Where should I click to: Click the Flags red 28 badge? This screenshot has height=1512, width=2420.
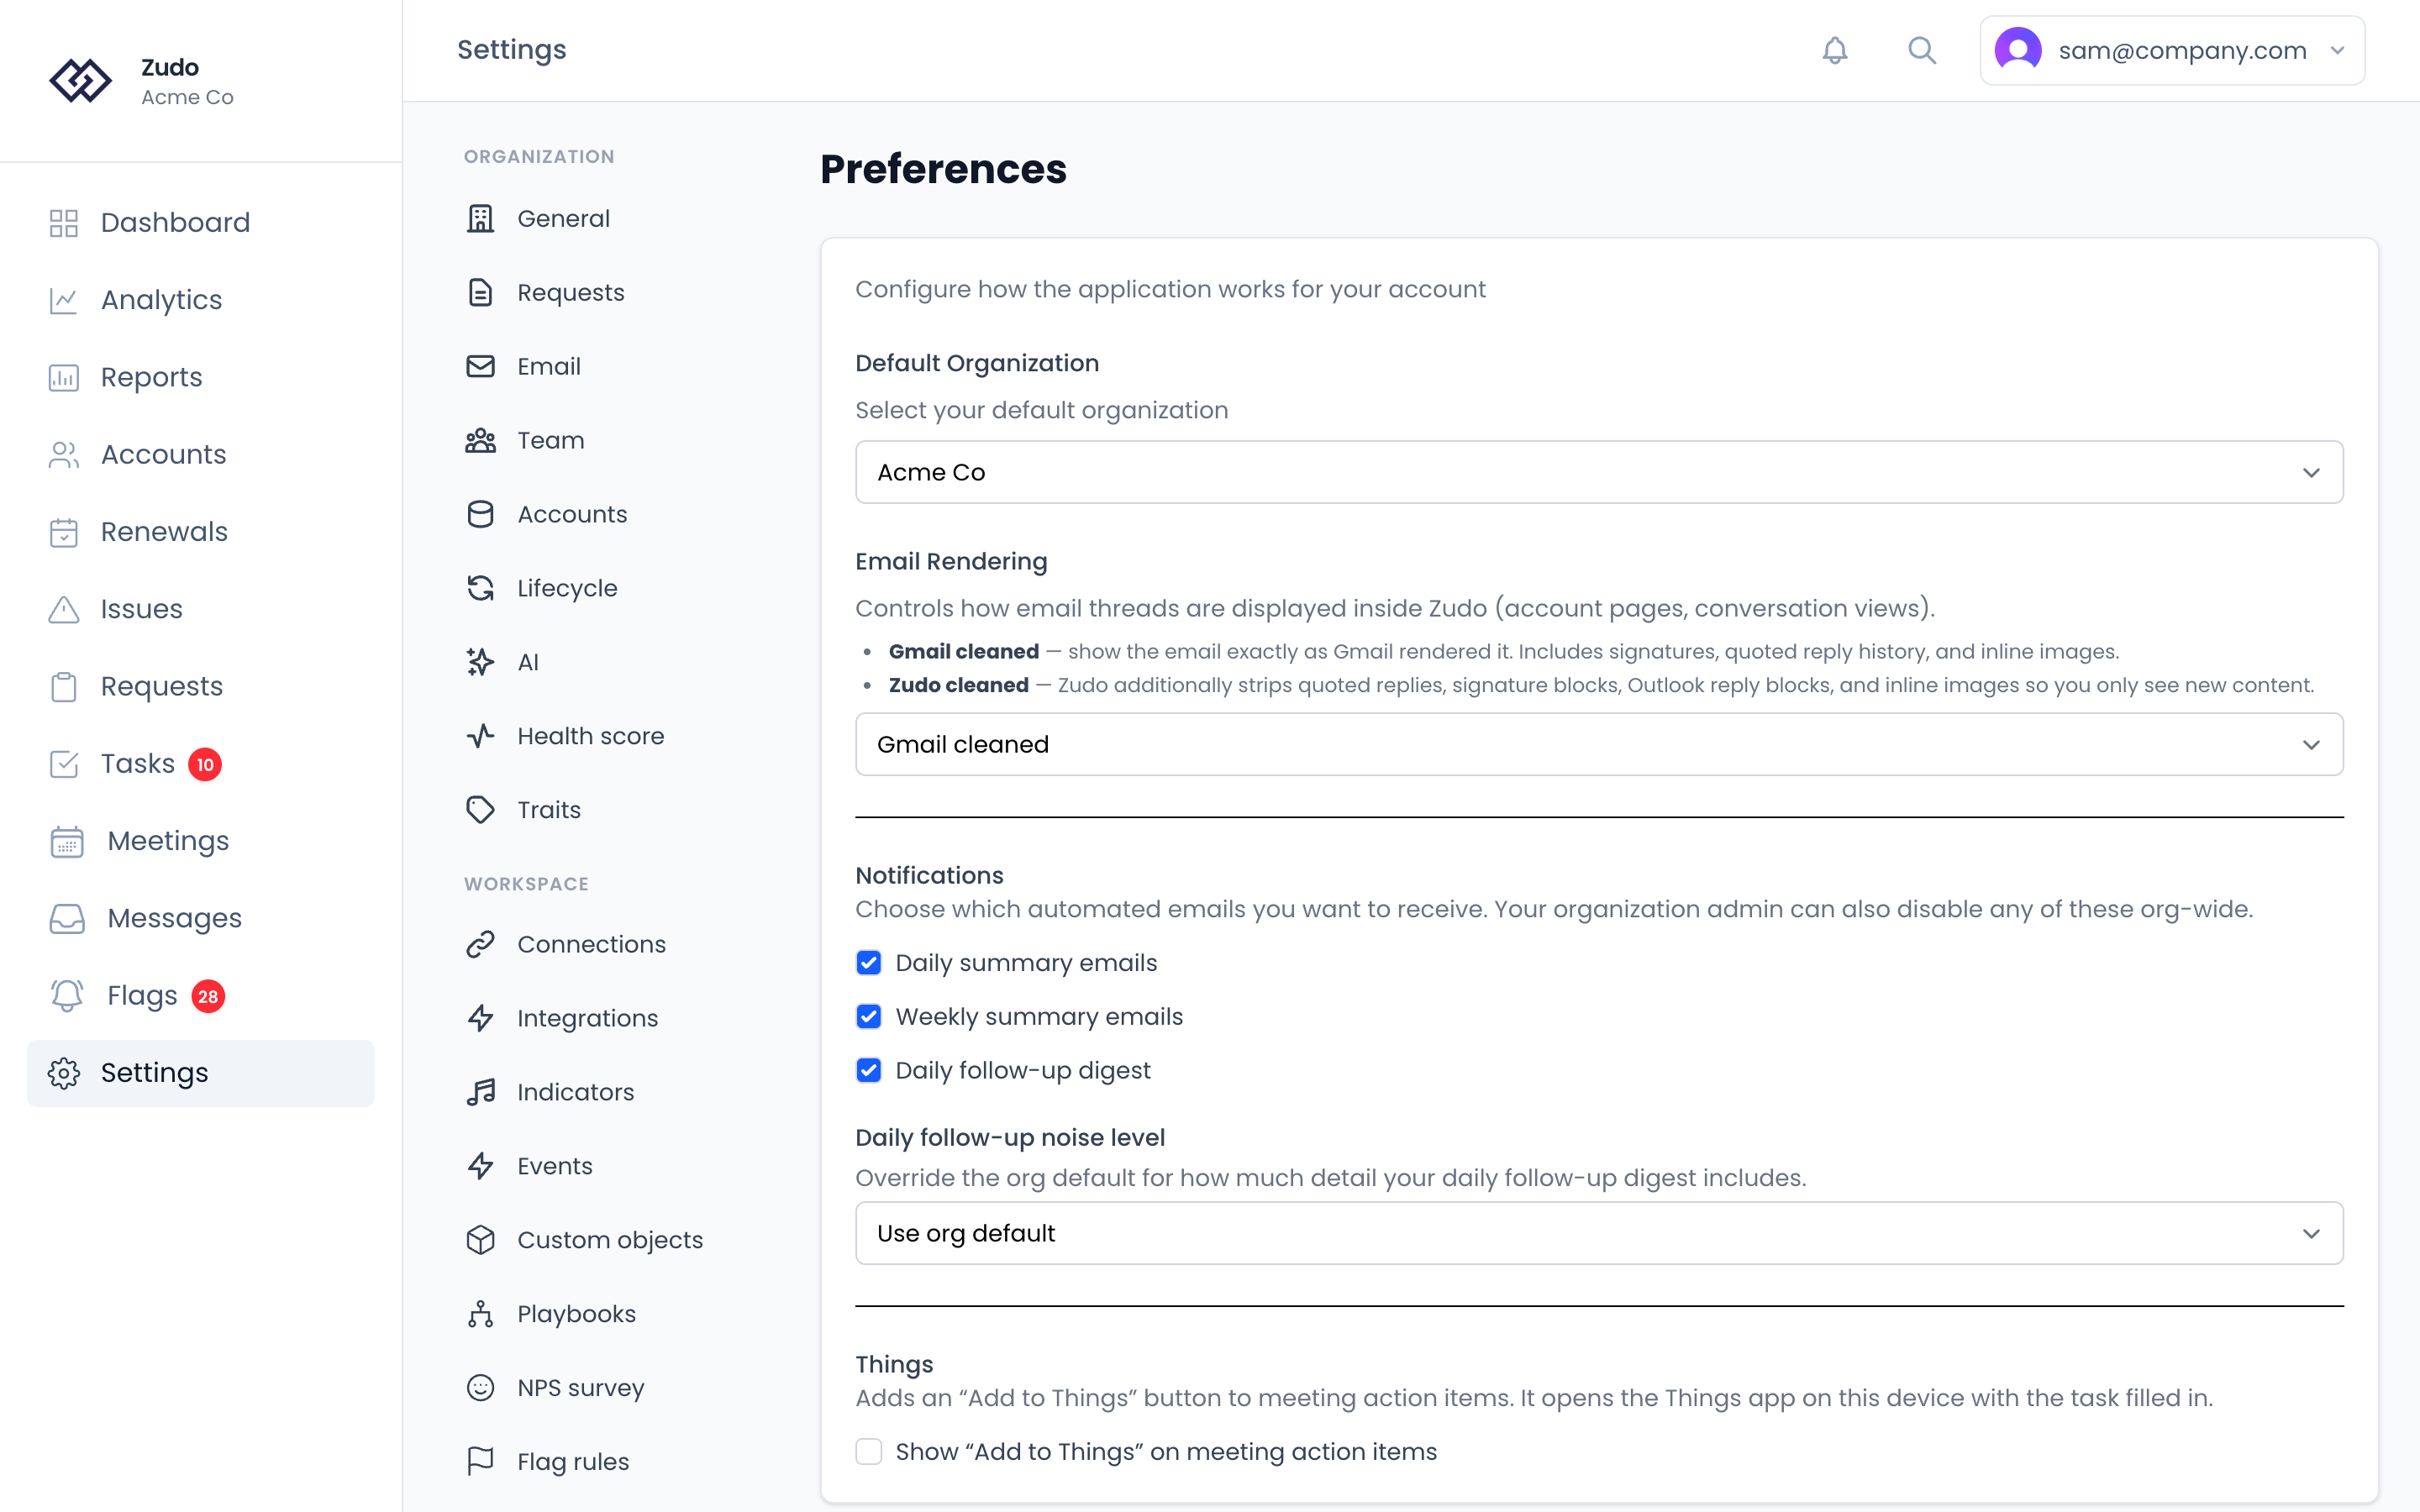[208, 996]
